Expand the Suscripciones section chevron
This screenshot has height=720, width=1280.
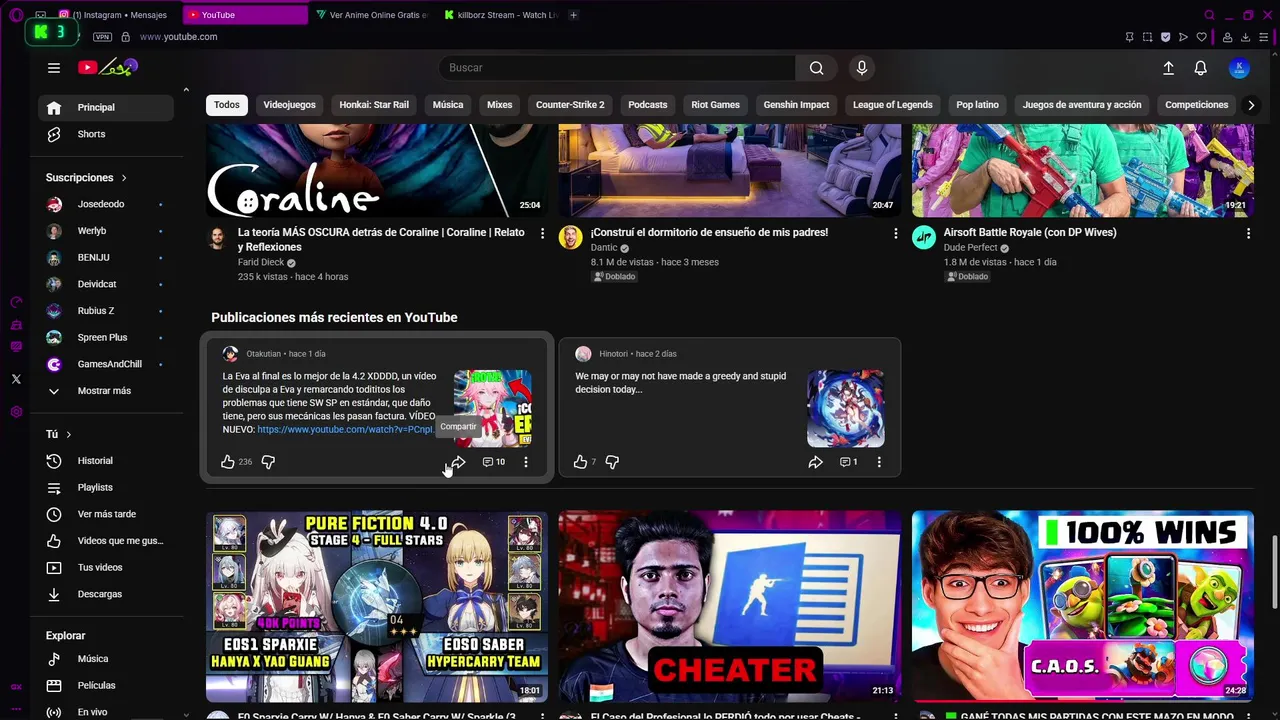[124, 178]
